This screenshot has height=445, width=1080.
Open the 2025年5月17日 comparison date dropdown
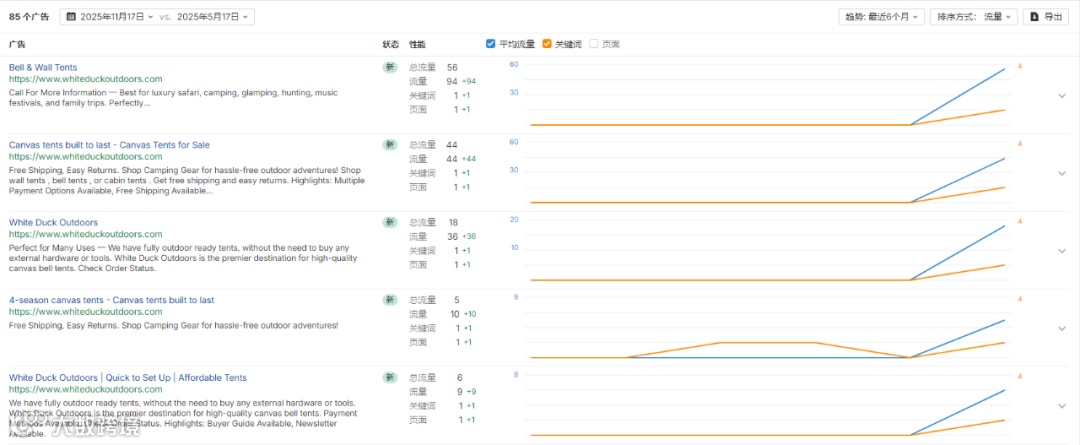[x=213, y=17]
